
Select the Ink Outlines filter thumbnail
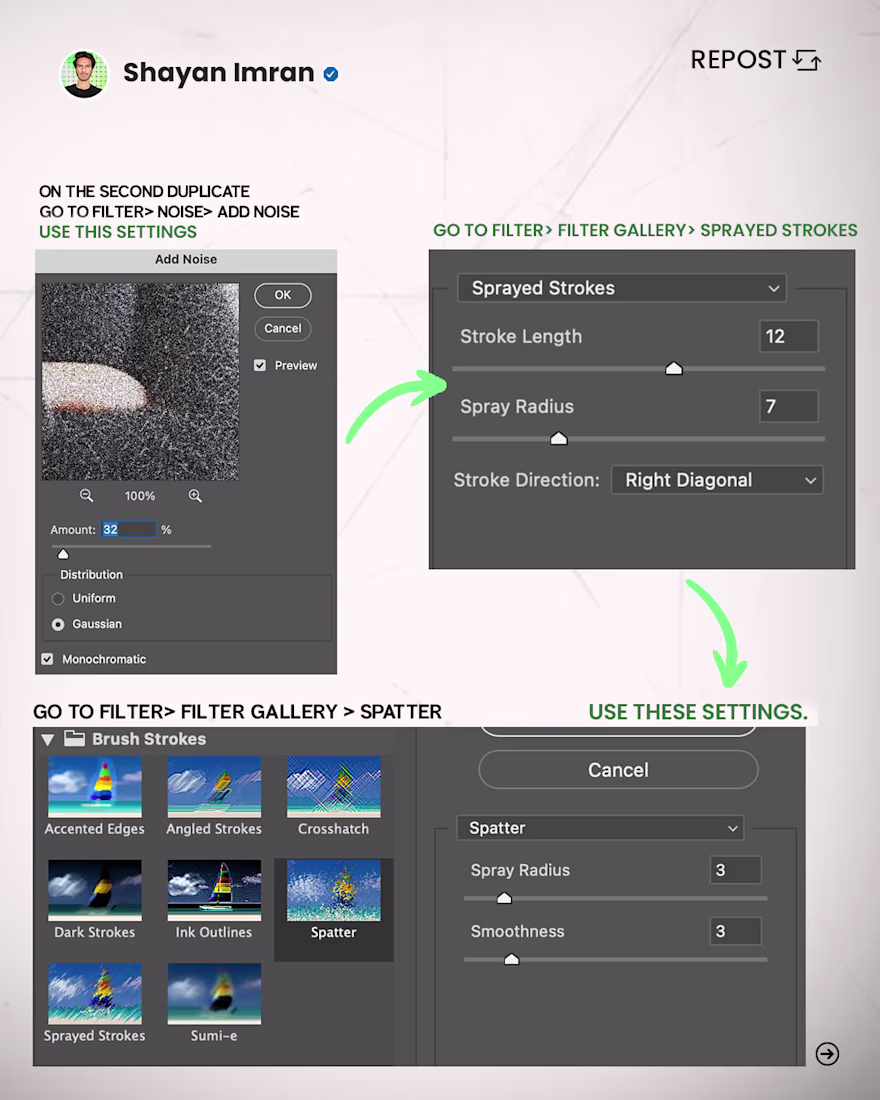tap(214, 890)
